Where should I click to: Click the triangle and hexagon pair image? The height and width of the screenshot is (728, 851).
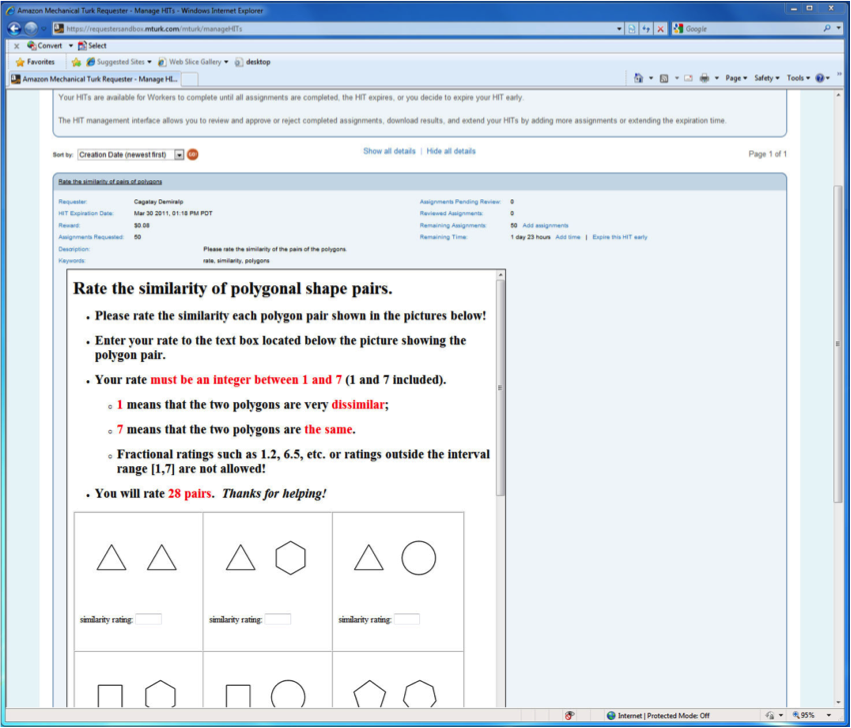click(x=266, y=558)
